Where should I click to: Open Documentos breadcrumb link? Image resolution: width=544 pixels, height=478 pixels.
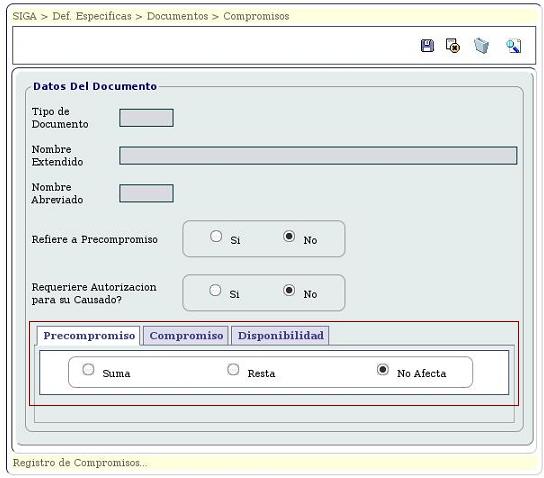[178, 16]
